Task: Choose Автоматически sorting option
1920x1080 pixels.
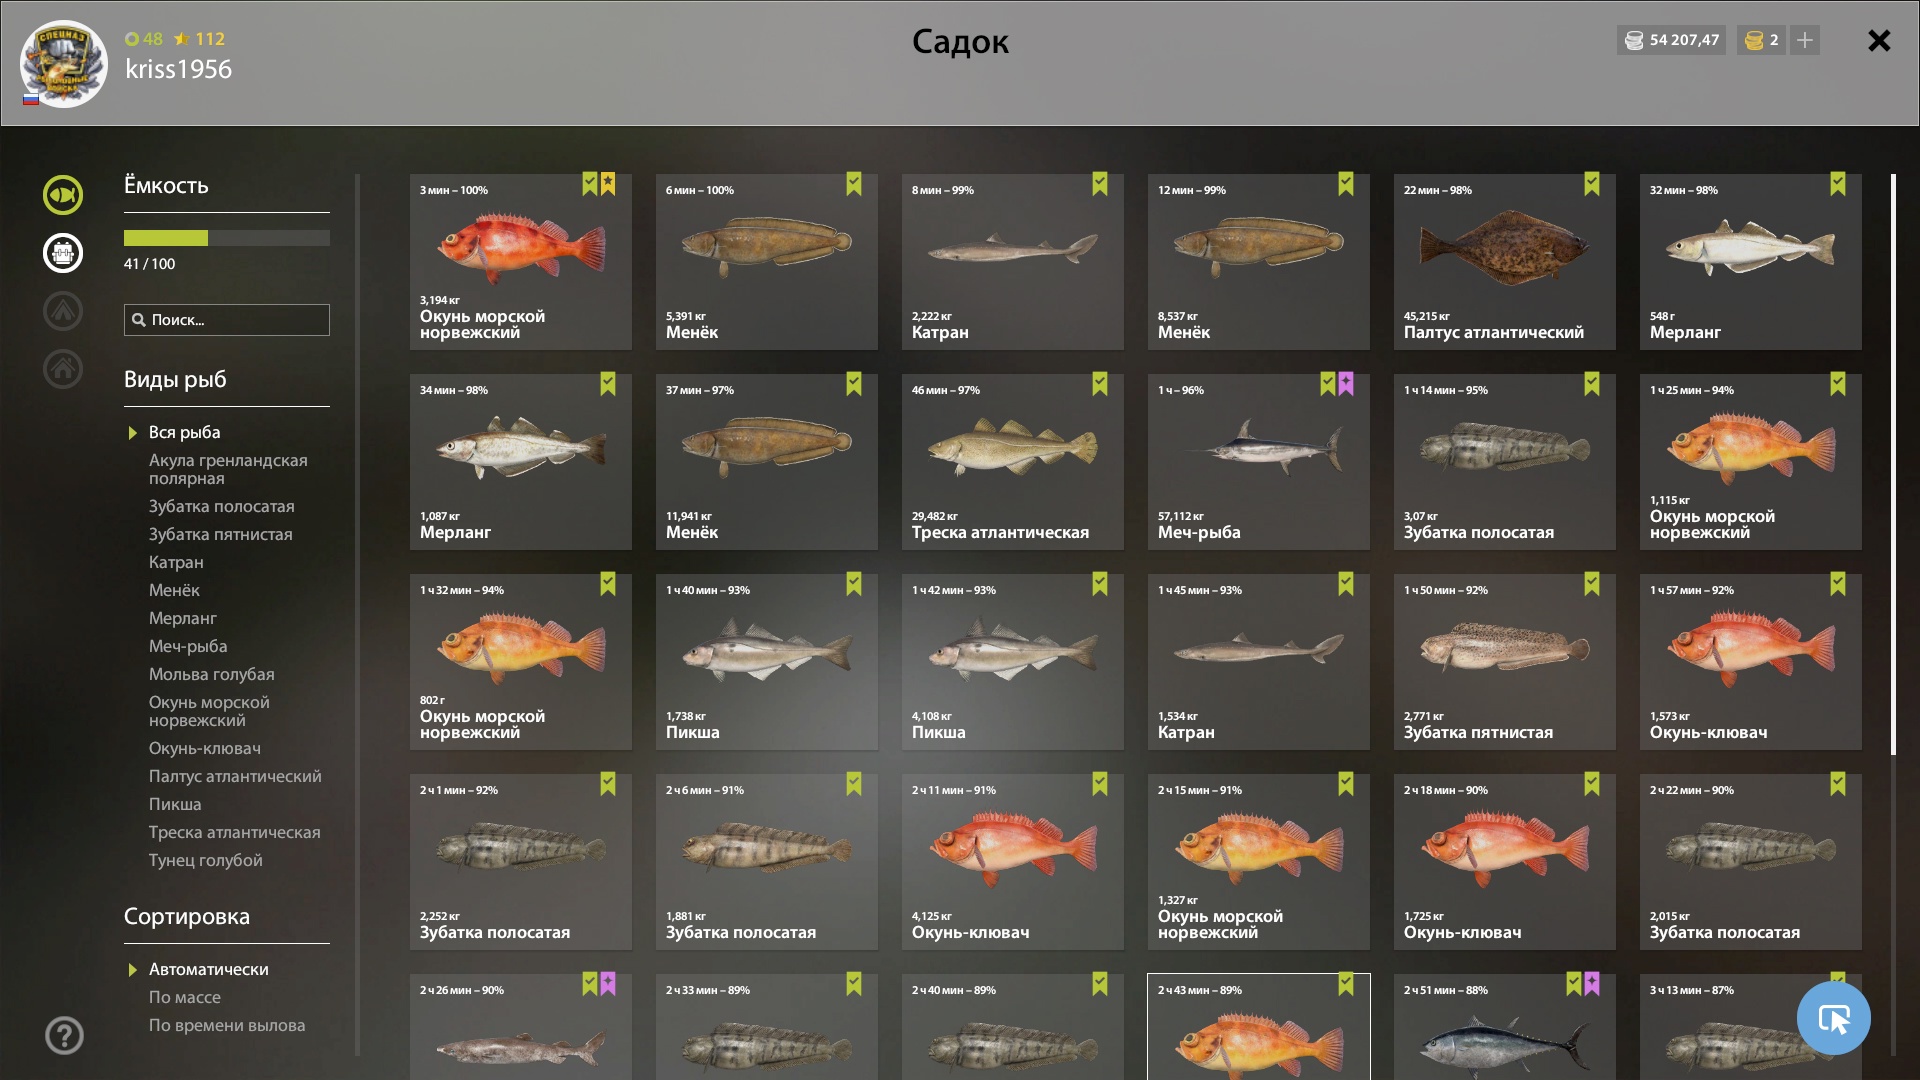Action: click(x=209, y=969)
